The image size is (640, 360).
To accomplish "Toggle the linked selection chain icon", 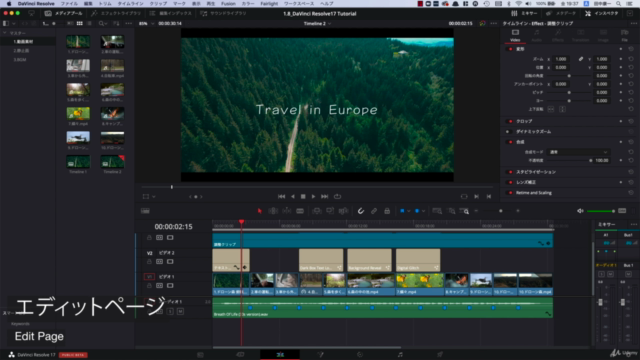I will 374,211.
